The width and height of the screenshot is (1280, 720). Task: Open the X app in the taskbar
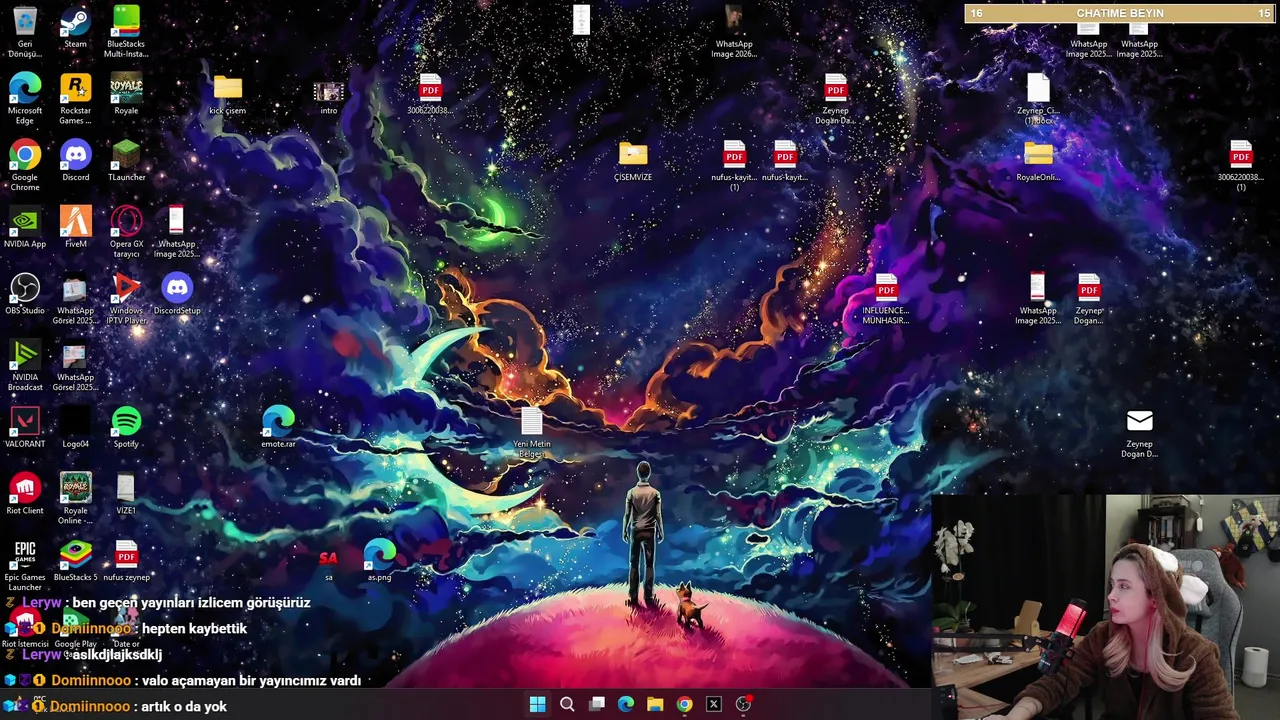[x=713, y=704]
